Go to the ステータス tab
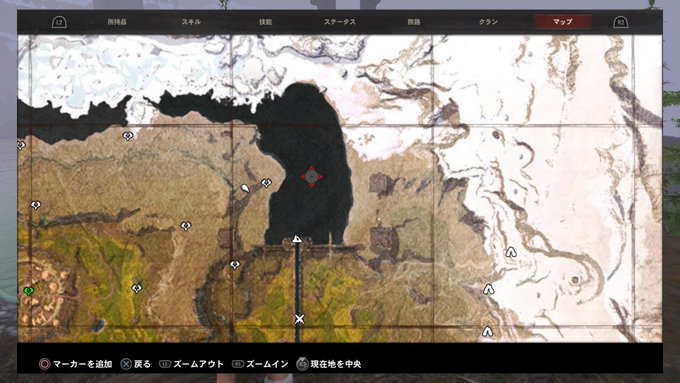The height and width of the screenshot is (383, 680). click(340, 22)
